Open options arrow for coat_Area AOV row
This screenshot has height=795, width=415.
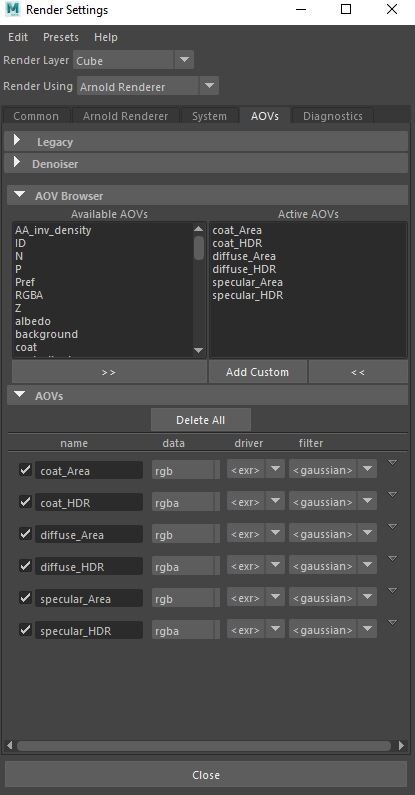point(392,462)
